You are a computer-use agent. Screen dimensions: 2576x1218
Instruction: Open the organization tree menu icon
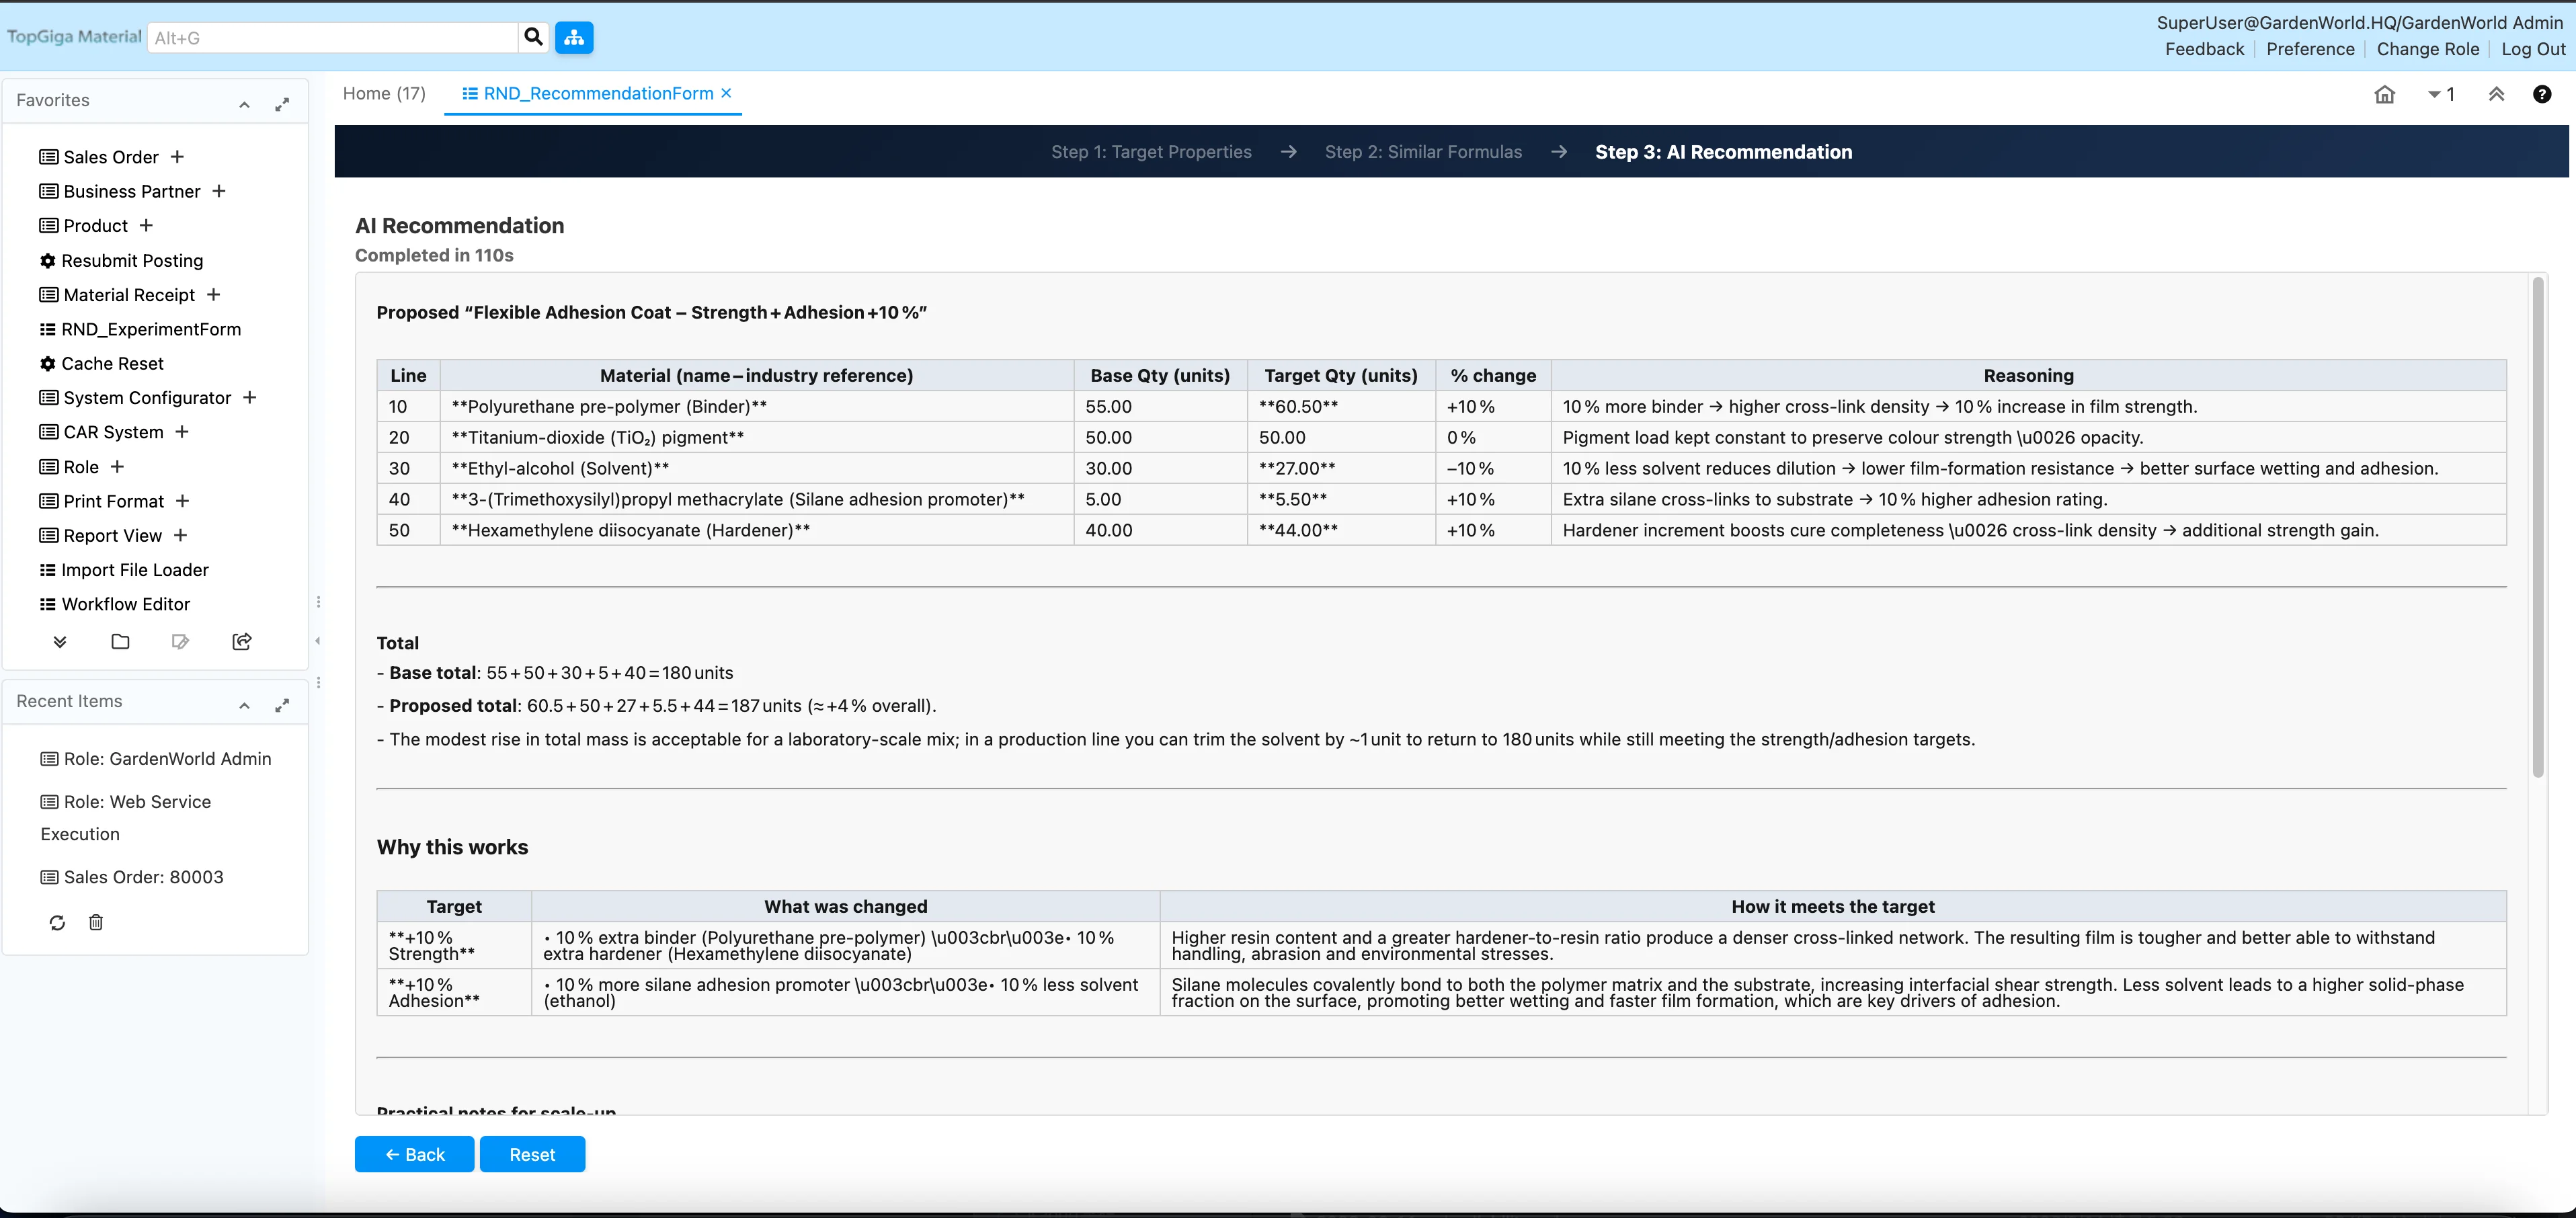pyautogui.click(x=574, y=37)
